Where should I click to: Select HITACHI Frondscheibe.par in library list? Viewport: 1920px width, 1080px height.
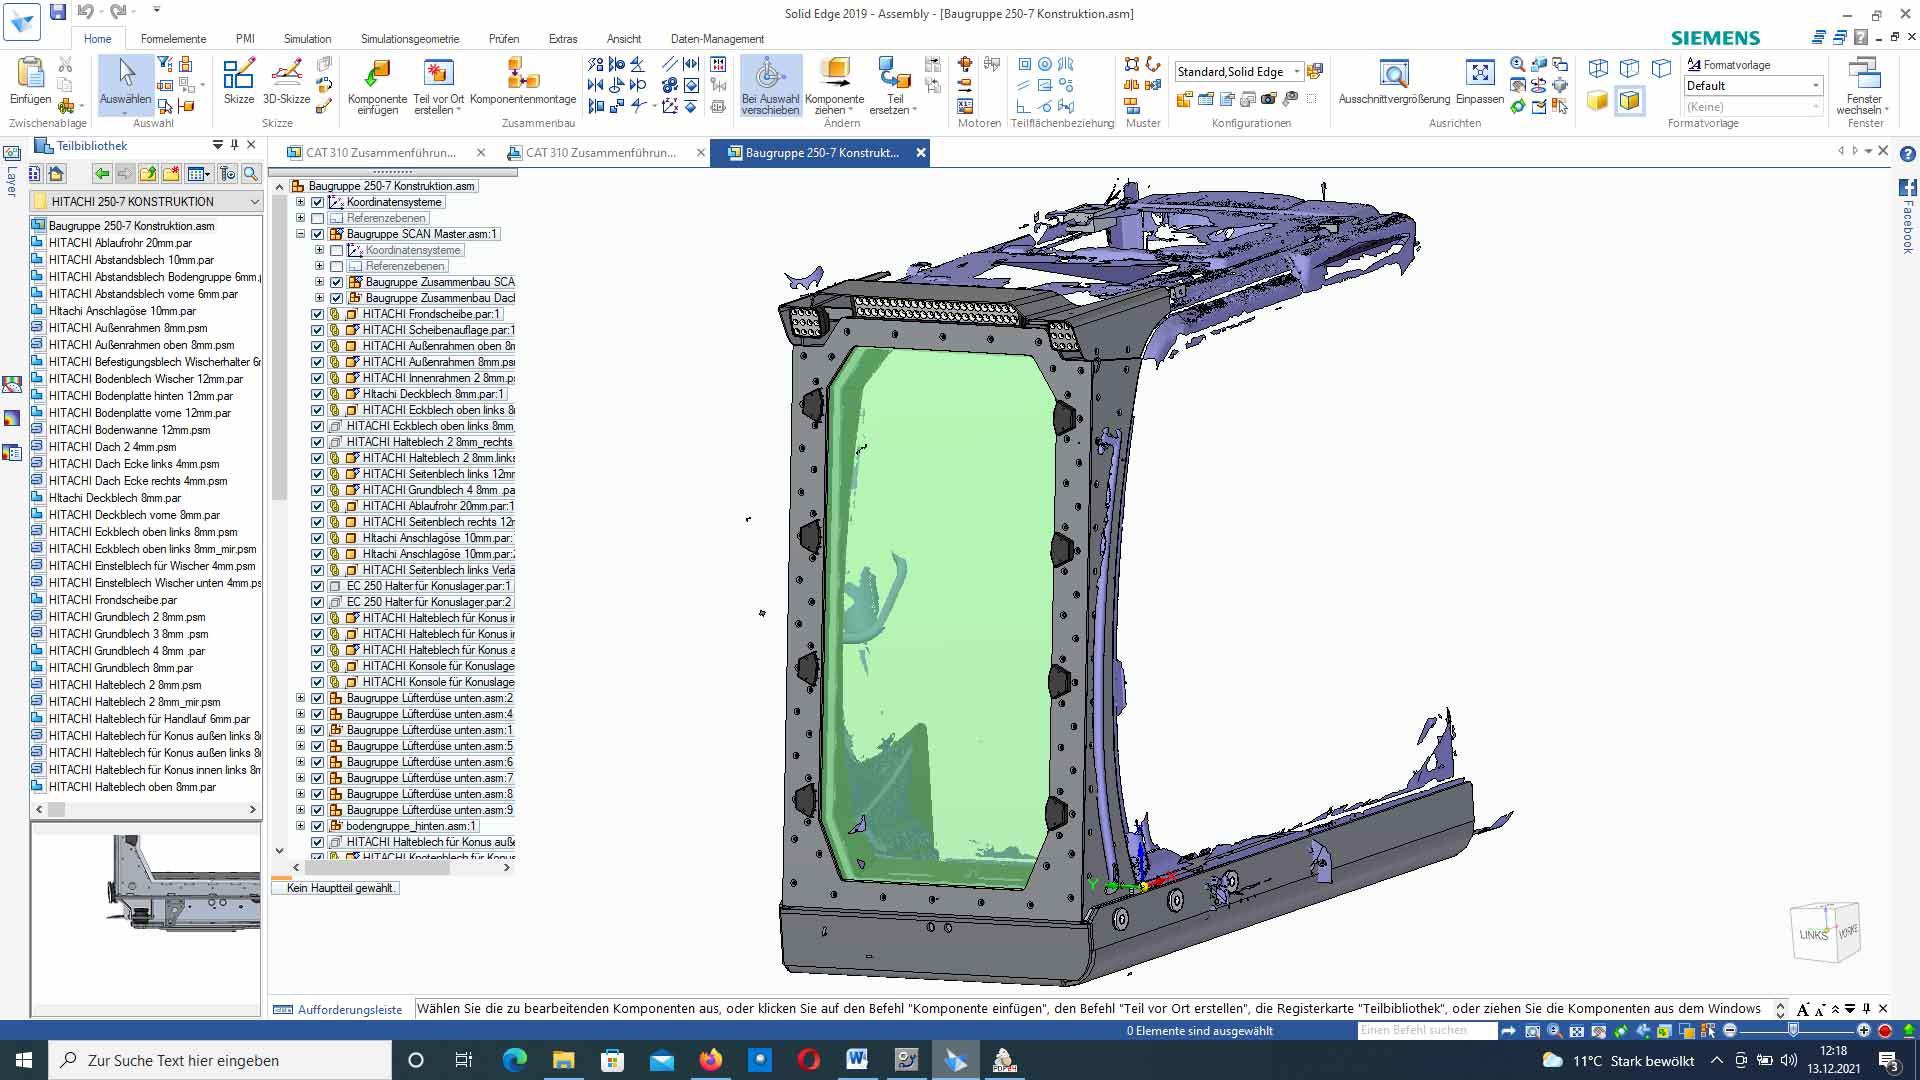coord(112,600)
